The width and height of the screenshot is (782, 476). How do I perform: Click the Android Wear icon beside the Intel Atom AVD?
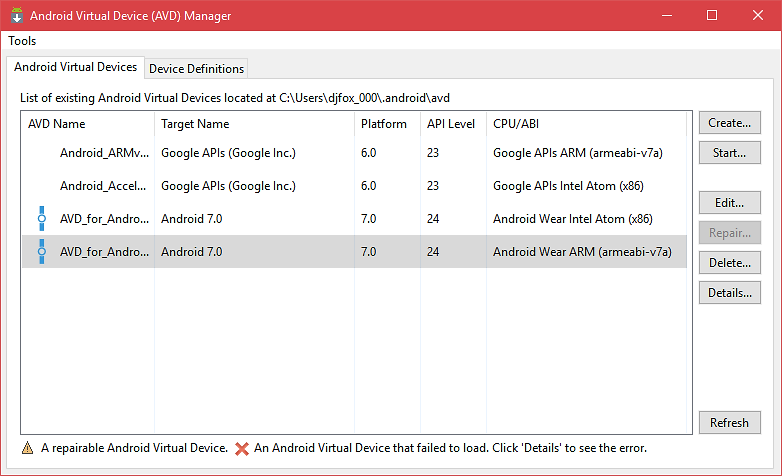[42, 219]
